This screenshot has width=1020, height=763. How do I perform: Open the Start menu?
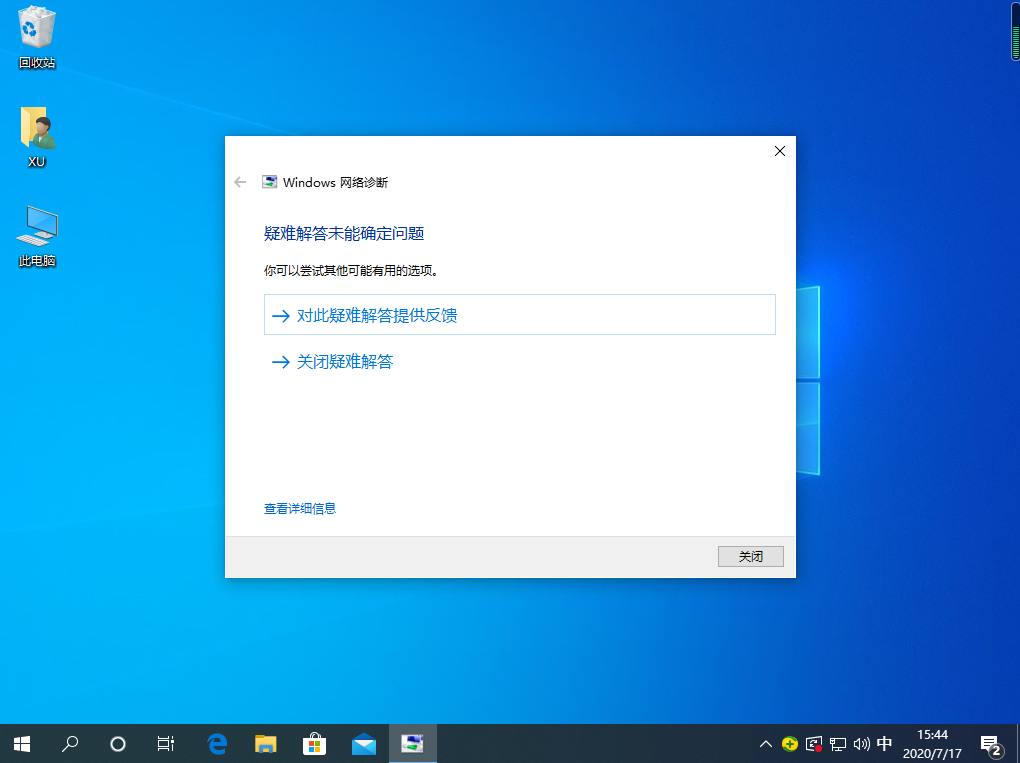[20, 744]
